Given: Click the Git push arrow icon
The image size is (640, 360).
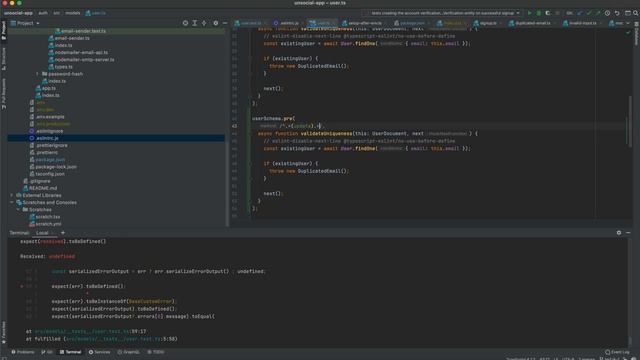Looking at the screenshot, I should [598, 13].
